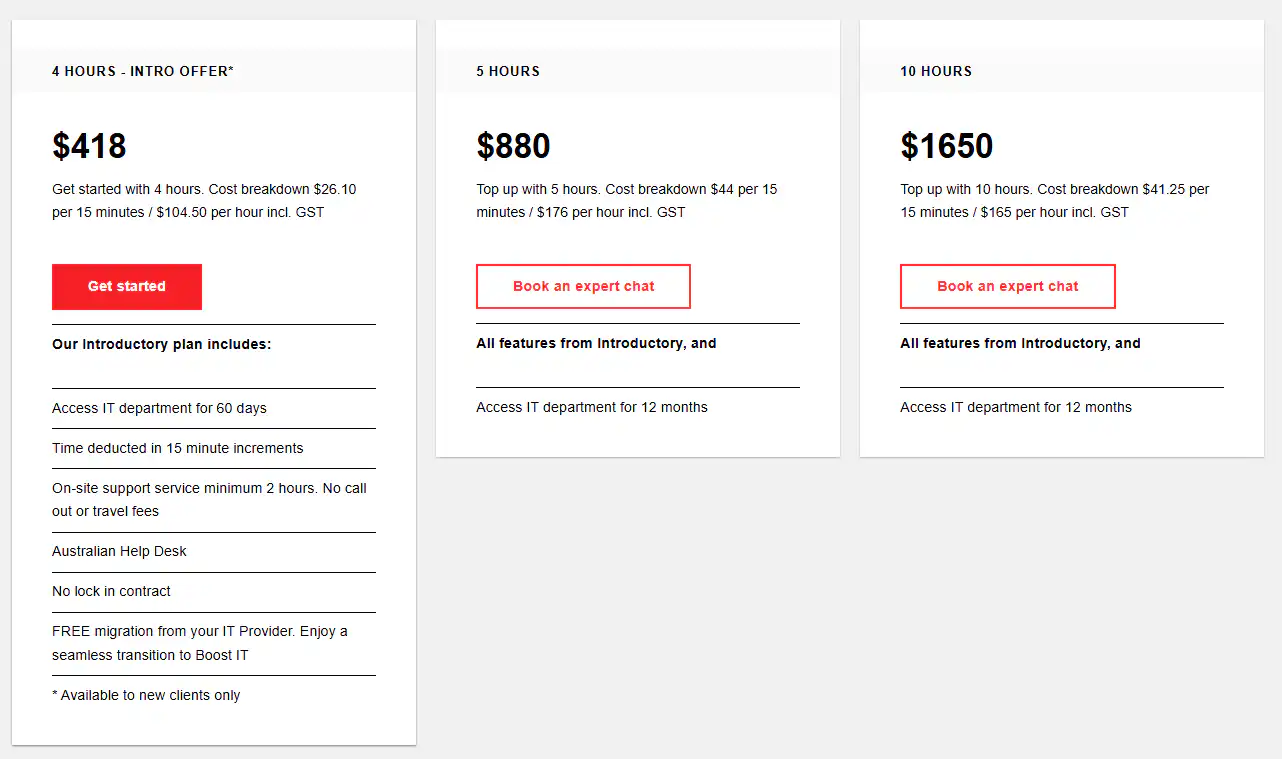Select Access IT department for 60 days row
Viewport: 1282px width, 759px height.
(154, 408)
